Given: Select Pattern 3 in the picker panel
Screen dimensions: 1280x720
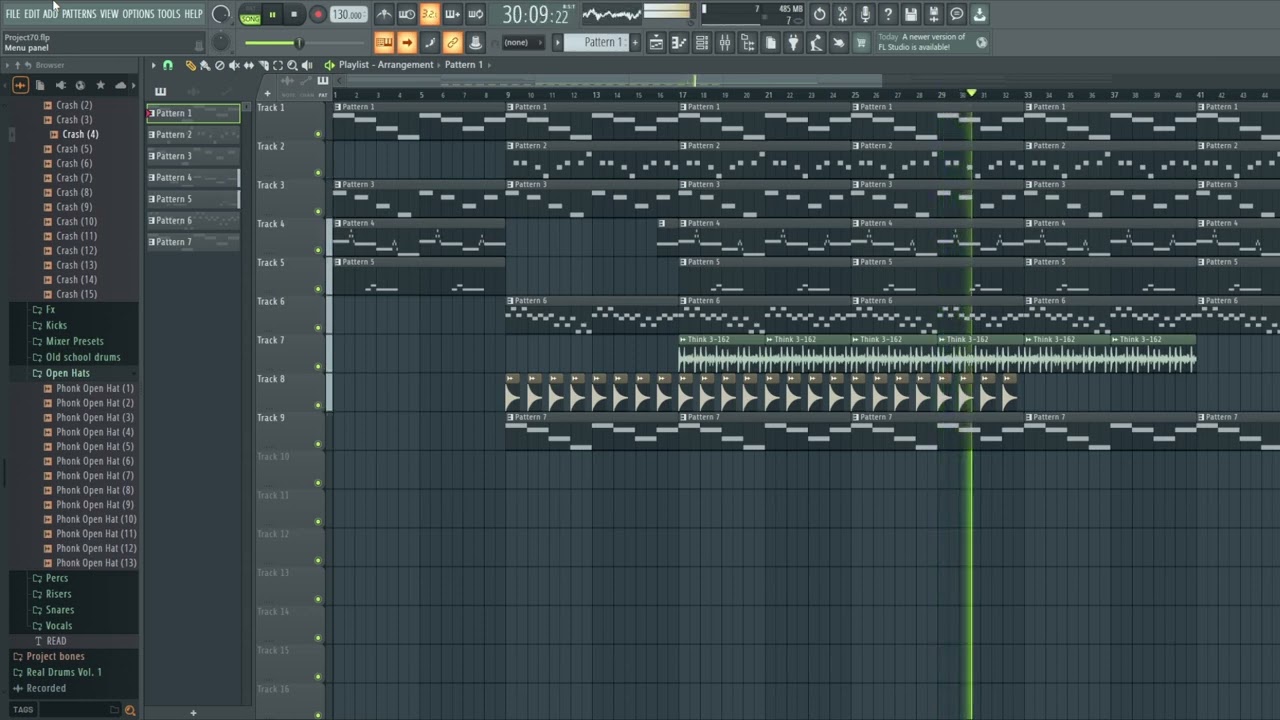Looking at the screenshot, I should tap(193, 156).
